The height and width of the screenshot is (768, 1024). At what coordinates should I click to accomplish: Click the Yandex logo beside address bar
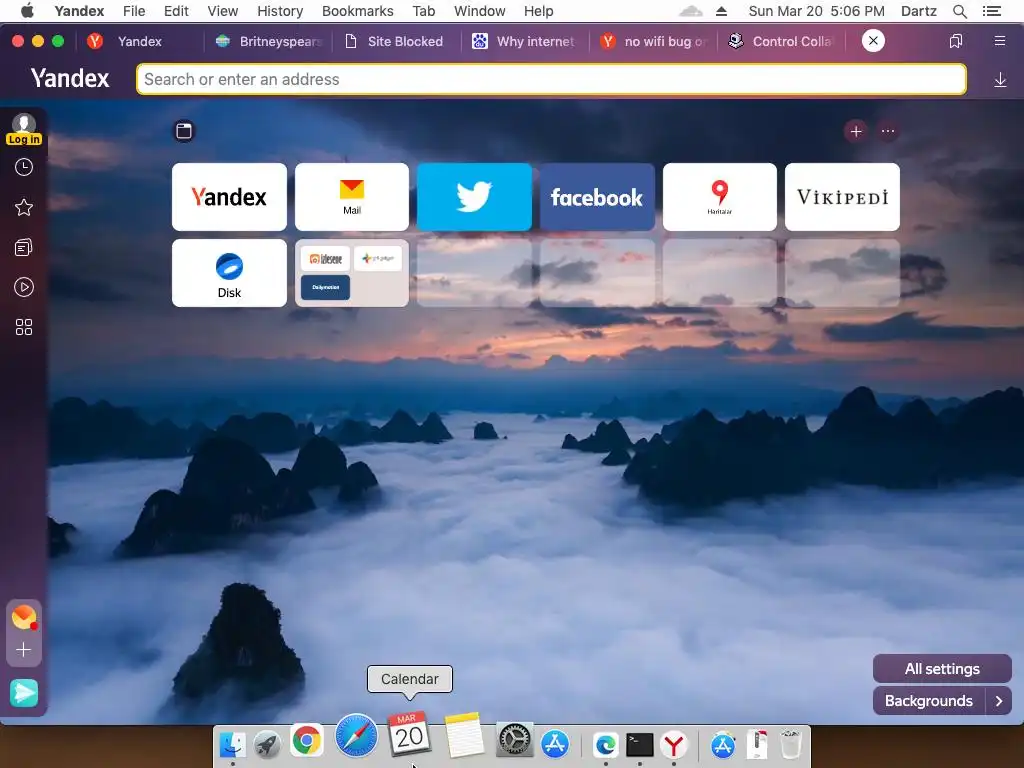click(x=70, y=78)
